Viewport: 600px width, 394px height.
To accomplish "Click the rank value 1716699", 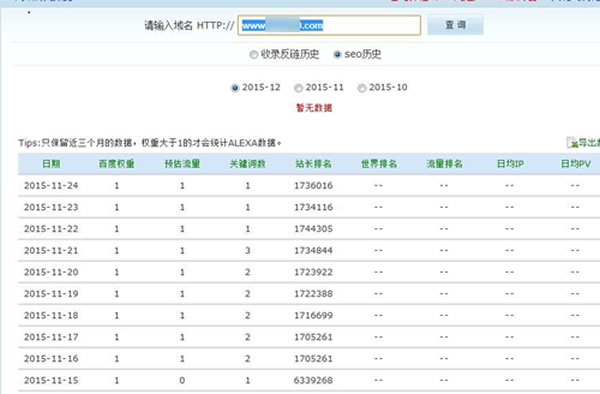I will pos(313,316).
